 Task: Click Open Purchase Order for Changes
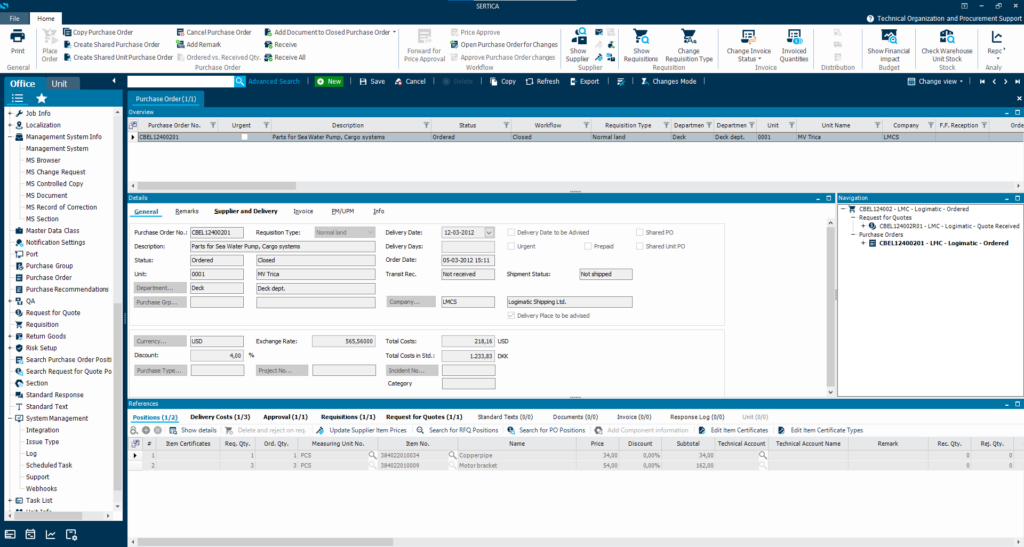click(x=504, y=44)
